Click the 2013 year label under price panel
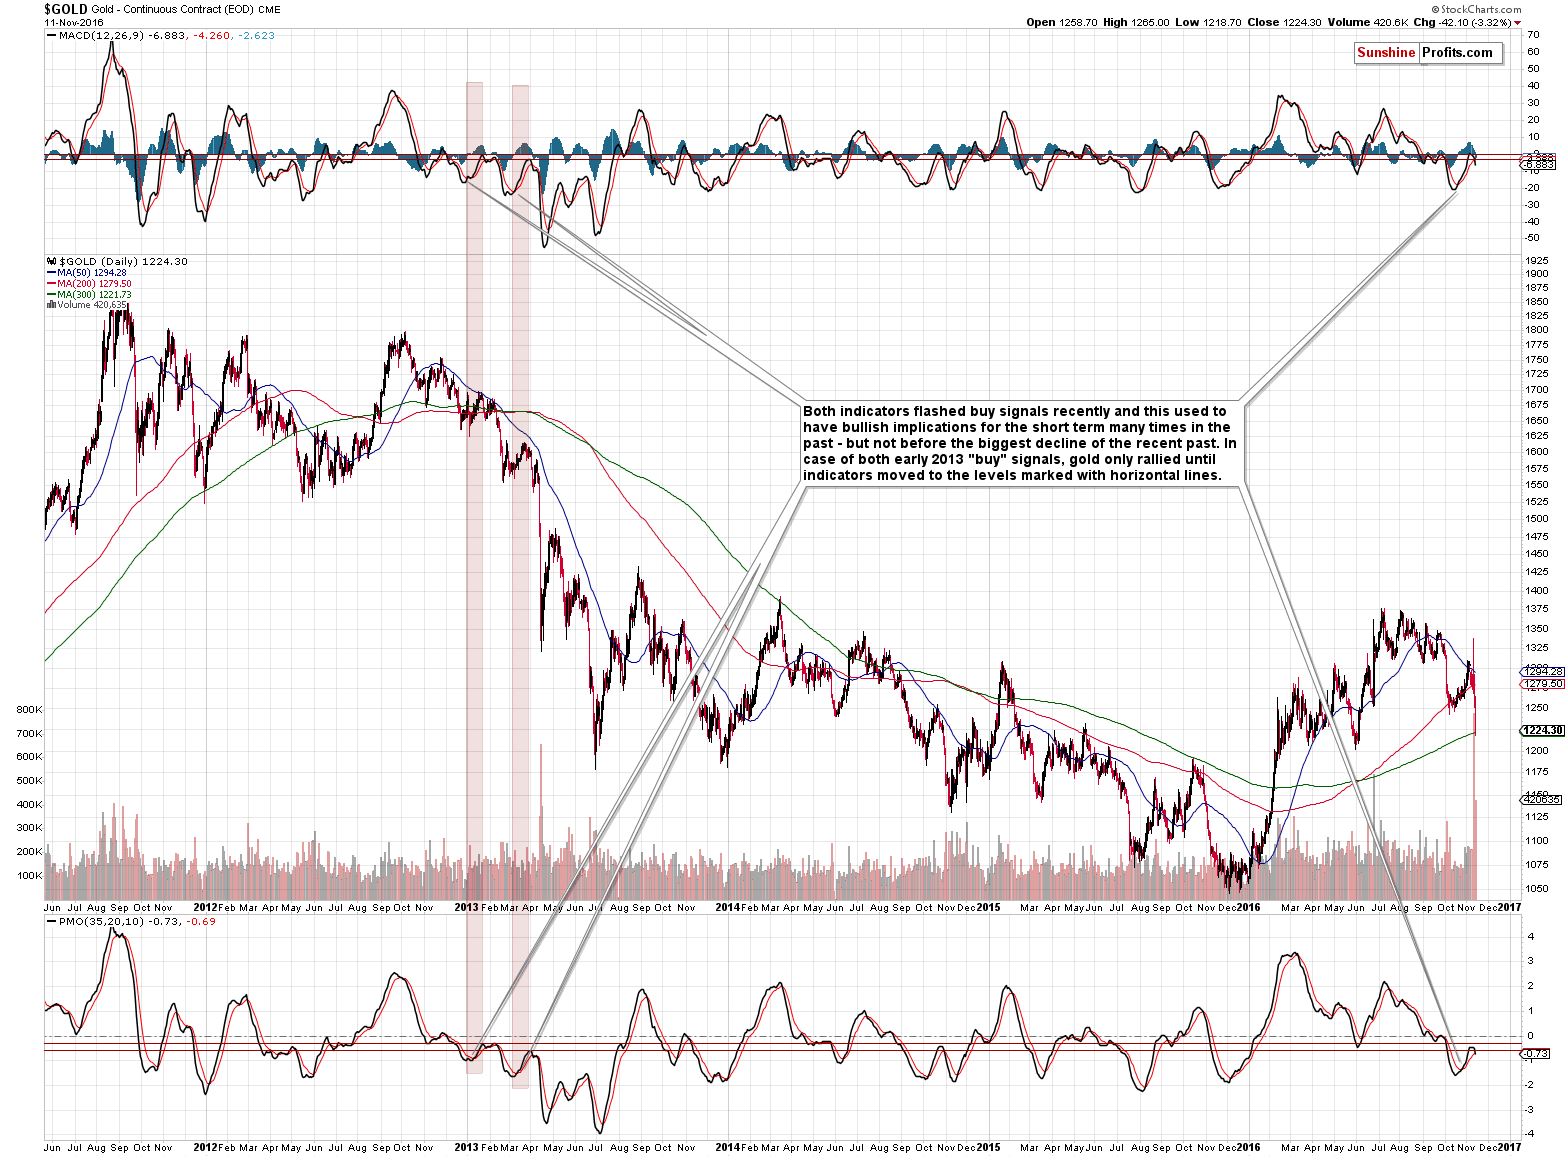The width and height of the screenshot is (1565, 1157). coord(467,908)
